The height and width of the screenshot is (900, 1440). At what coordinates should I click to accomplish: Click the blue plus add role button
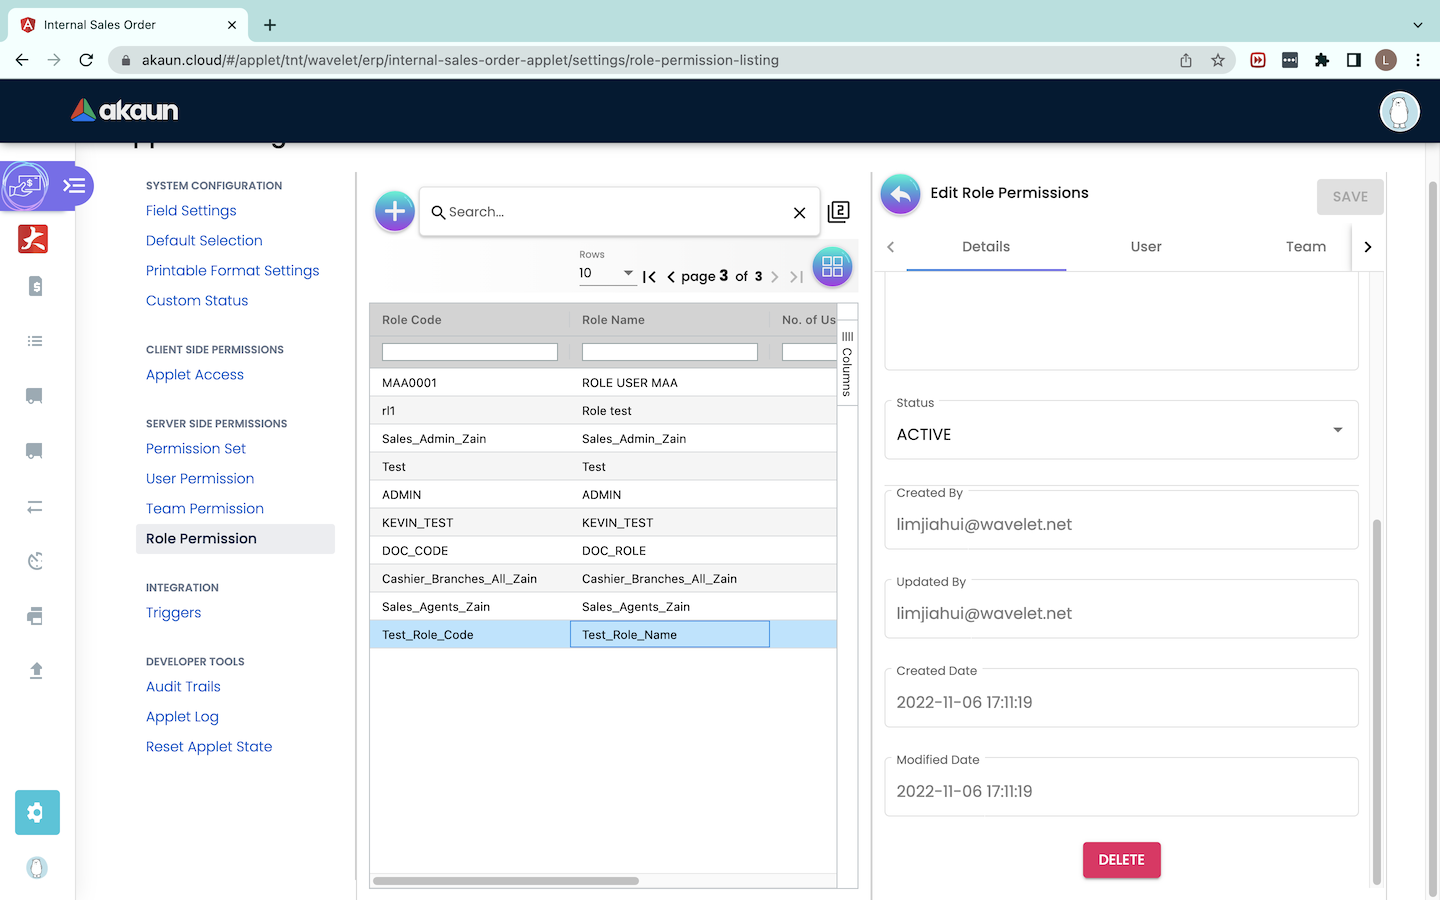tap(395, 211)
